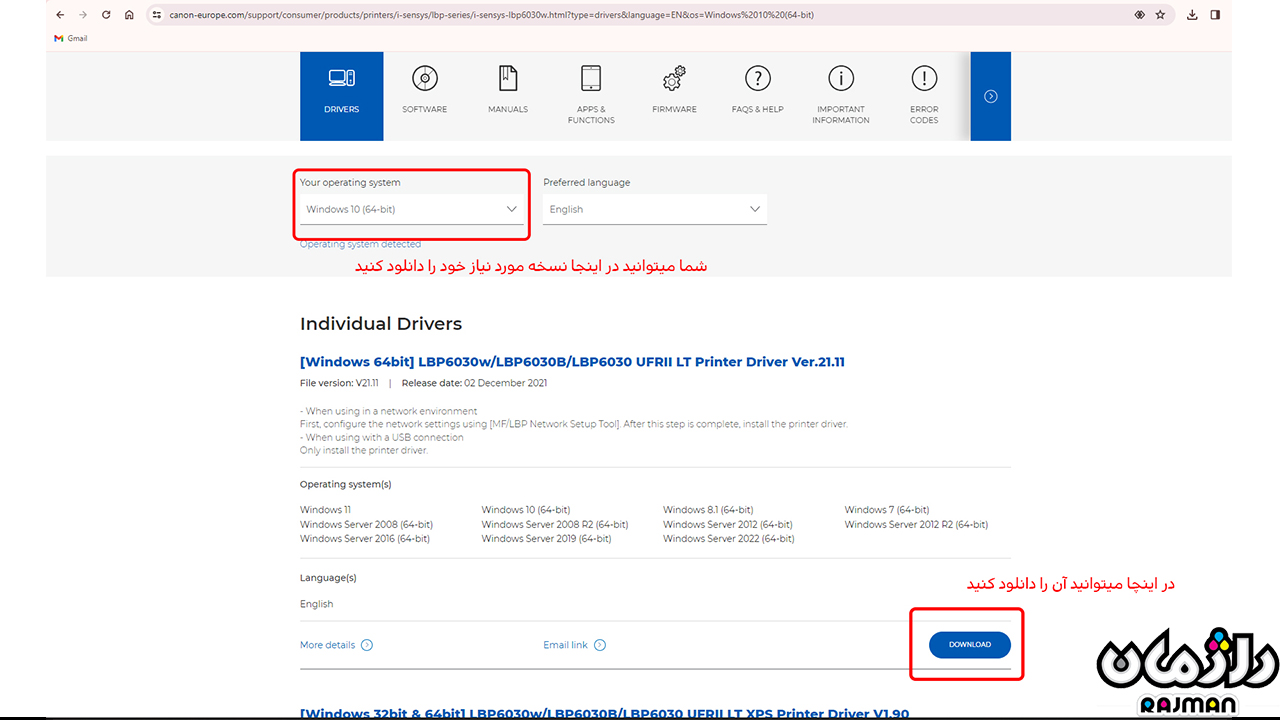Viewport: 1280px width, 720px height.
Task: Switch to SOFTWARE tab label
Action: [x=424, y=109]
